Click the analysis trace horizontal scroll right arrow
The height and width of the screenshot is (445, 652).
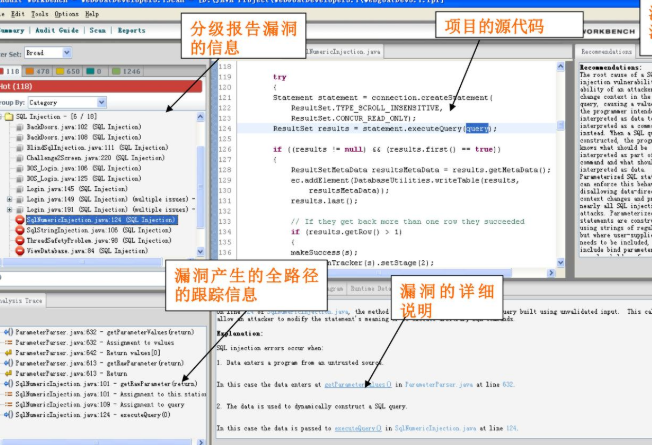coord(201,442)
